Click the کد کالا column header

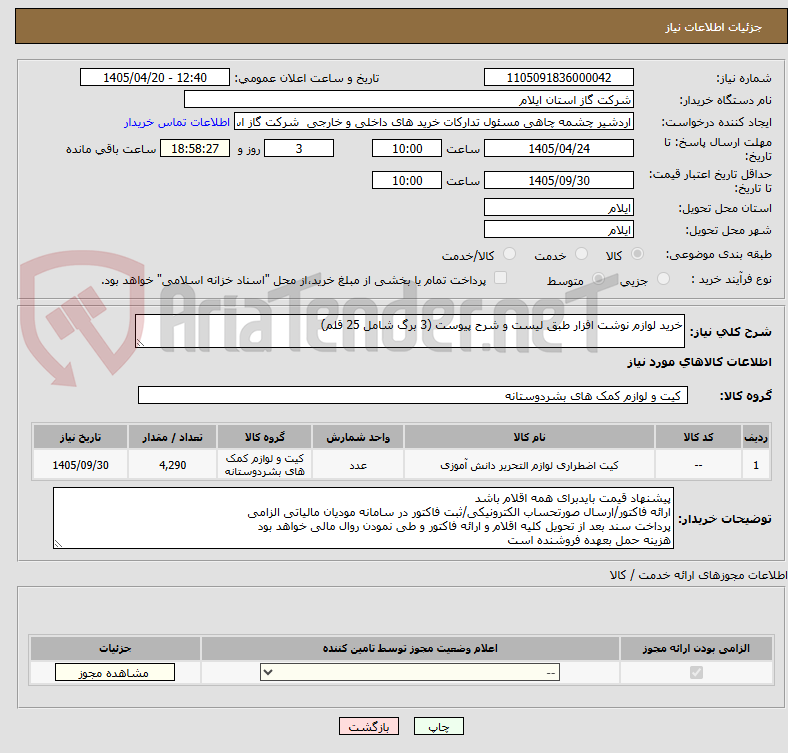(698, 437)
